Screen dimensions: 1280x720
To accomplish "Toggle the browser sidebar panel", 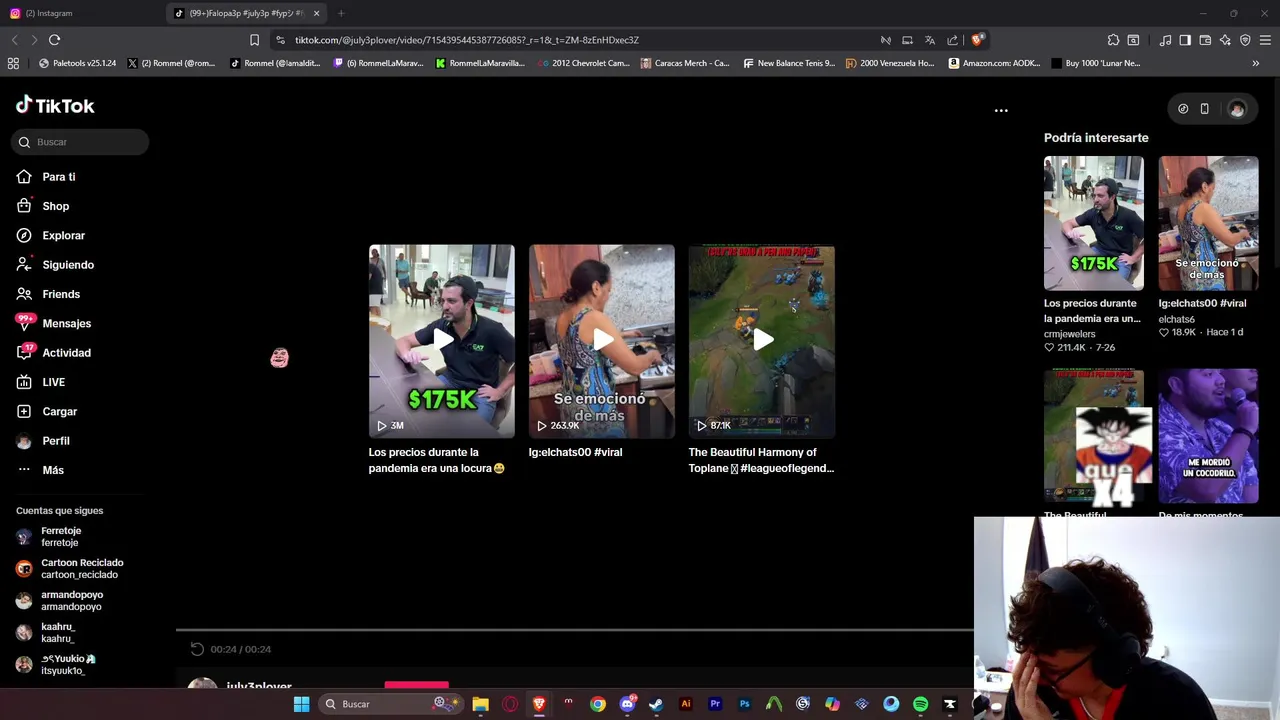I will pos(1185,40).
